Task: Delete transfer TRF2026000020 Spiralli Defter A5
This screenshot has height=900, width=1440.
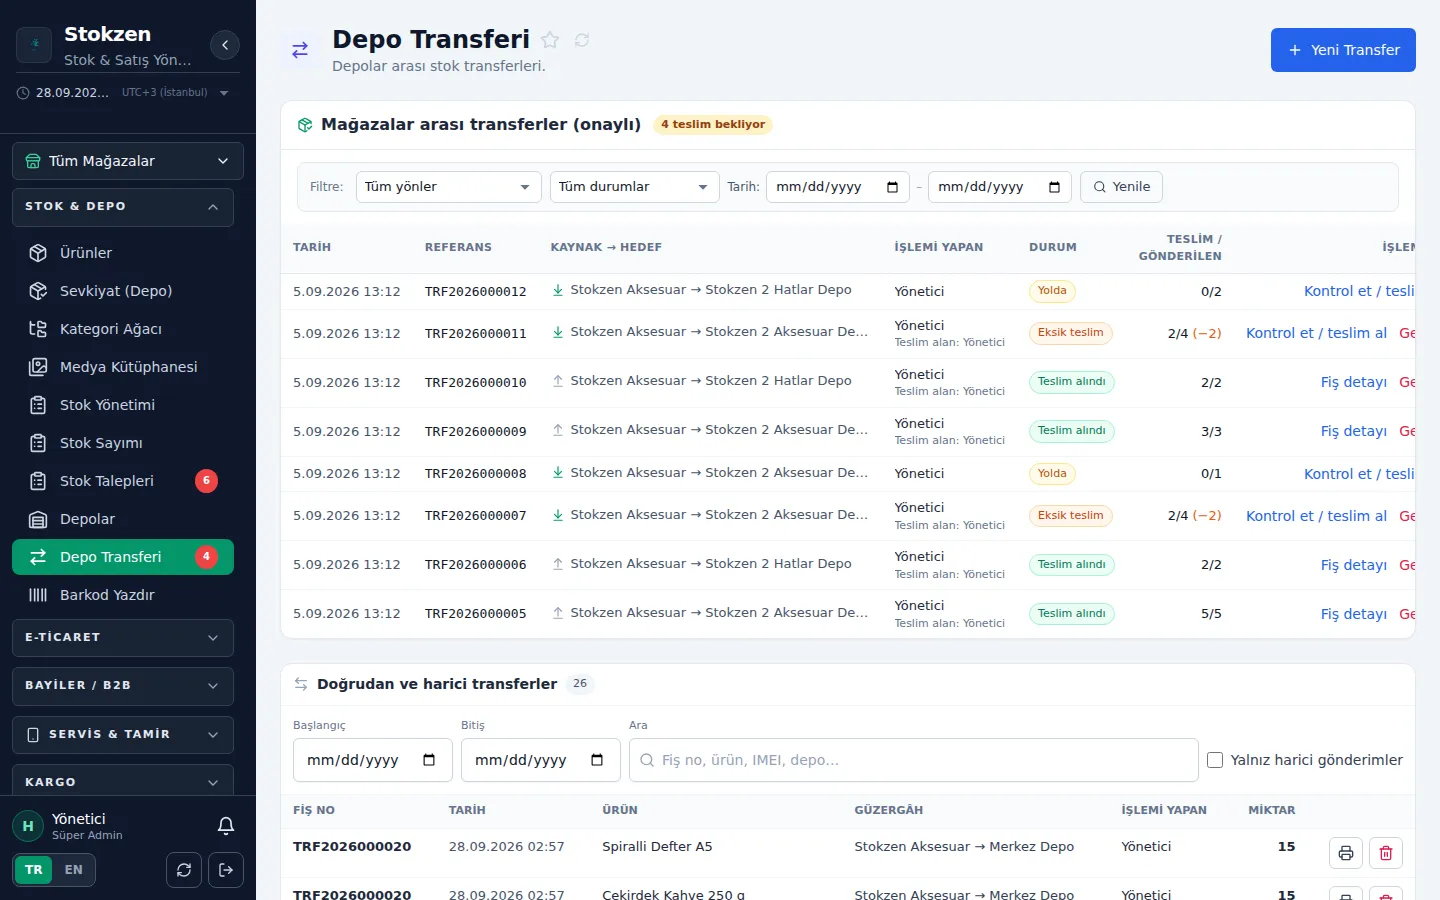Action: (1386, 853)
